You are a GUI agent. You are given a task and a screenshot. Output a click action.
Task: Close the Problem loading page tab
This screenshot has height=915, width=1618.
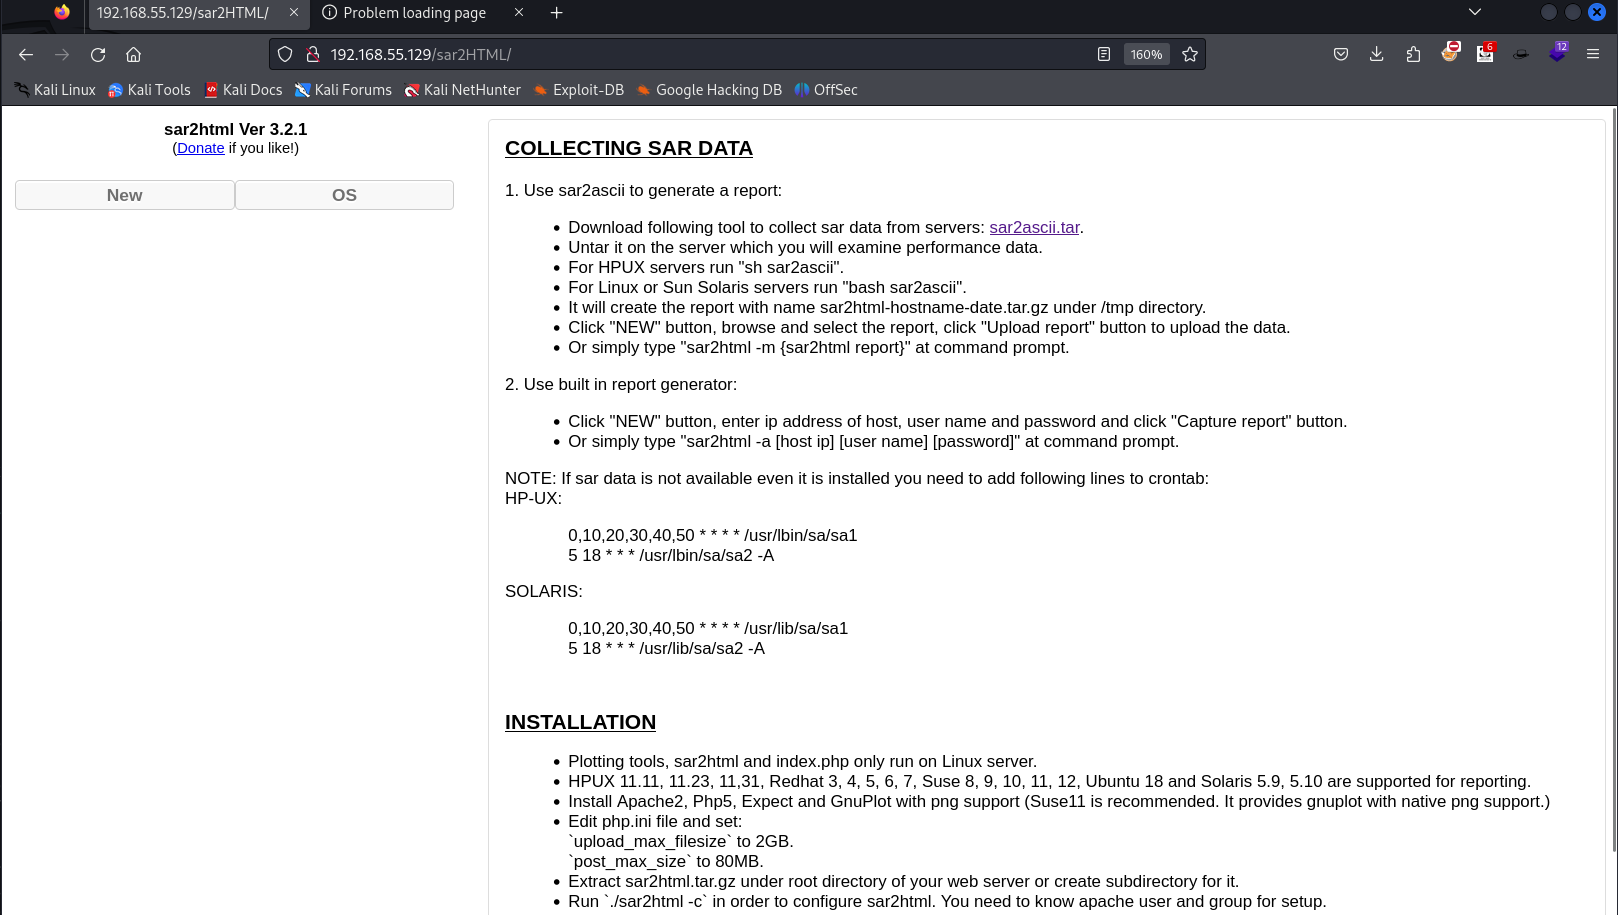tap(519, 13)
